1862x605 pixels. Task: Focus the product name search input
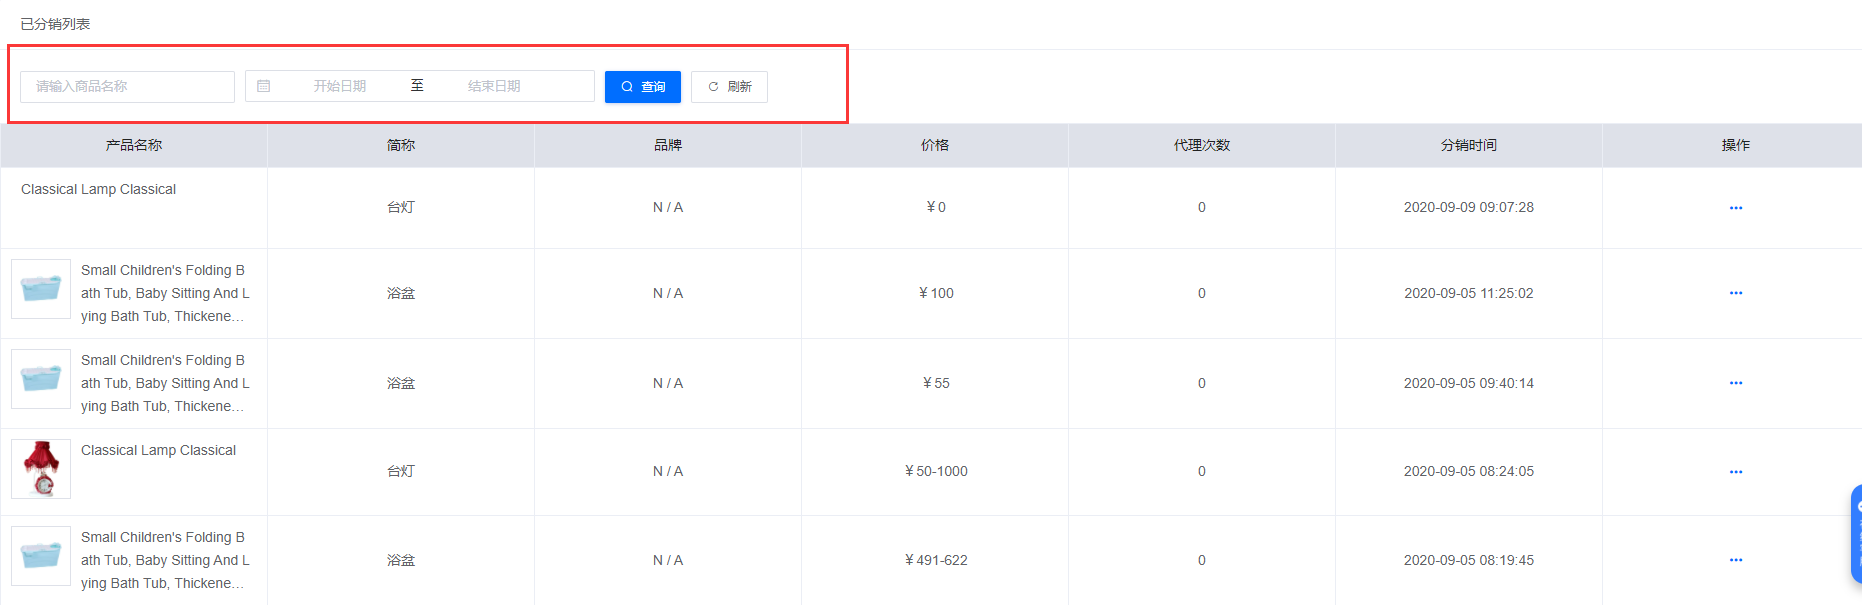coord(127,87)
